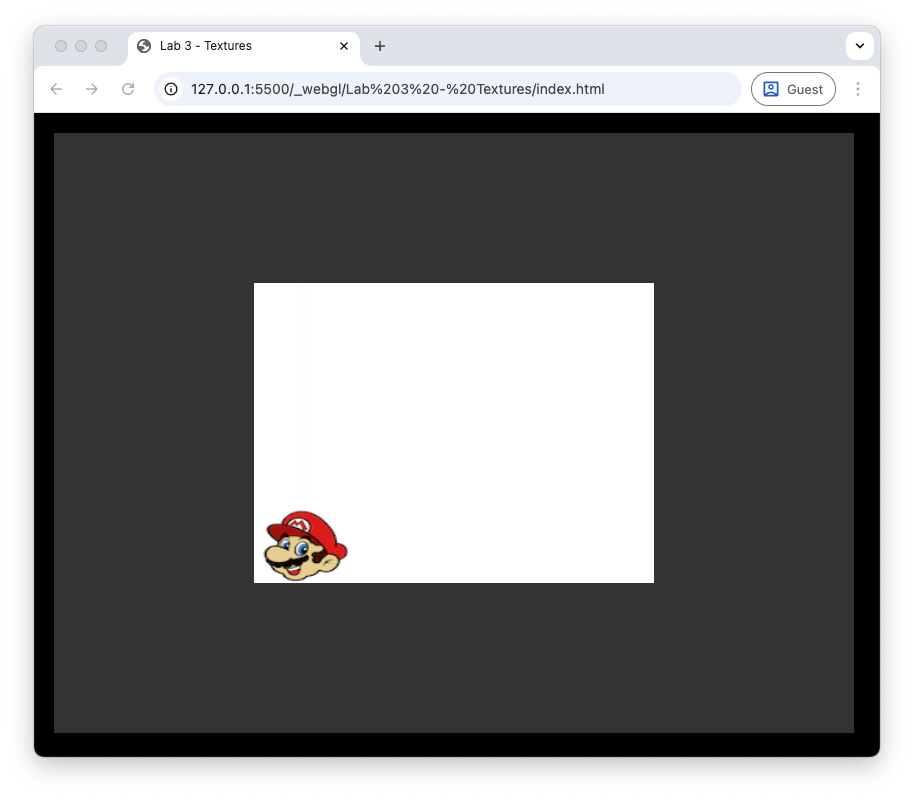Go back with the back arrow
This screenshot has height=799, width=914.
[56, 89]
